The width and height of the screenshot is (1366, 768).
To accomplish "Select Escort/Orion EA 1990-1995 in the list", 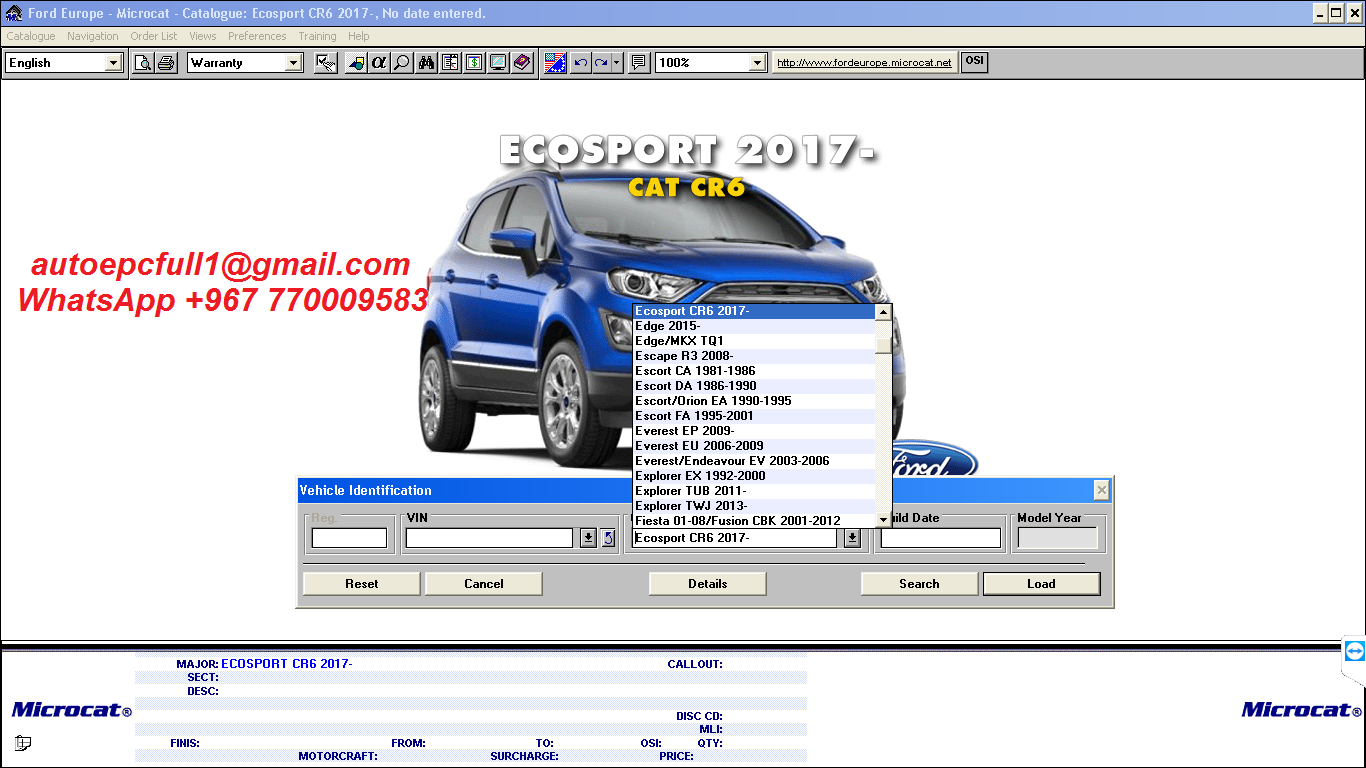I will pyautogui.click(x=754, y=401).
